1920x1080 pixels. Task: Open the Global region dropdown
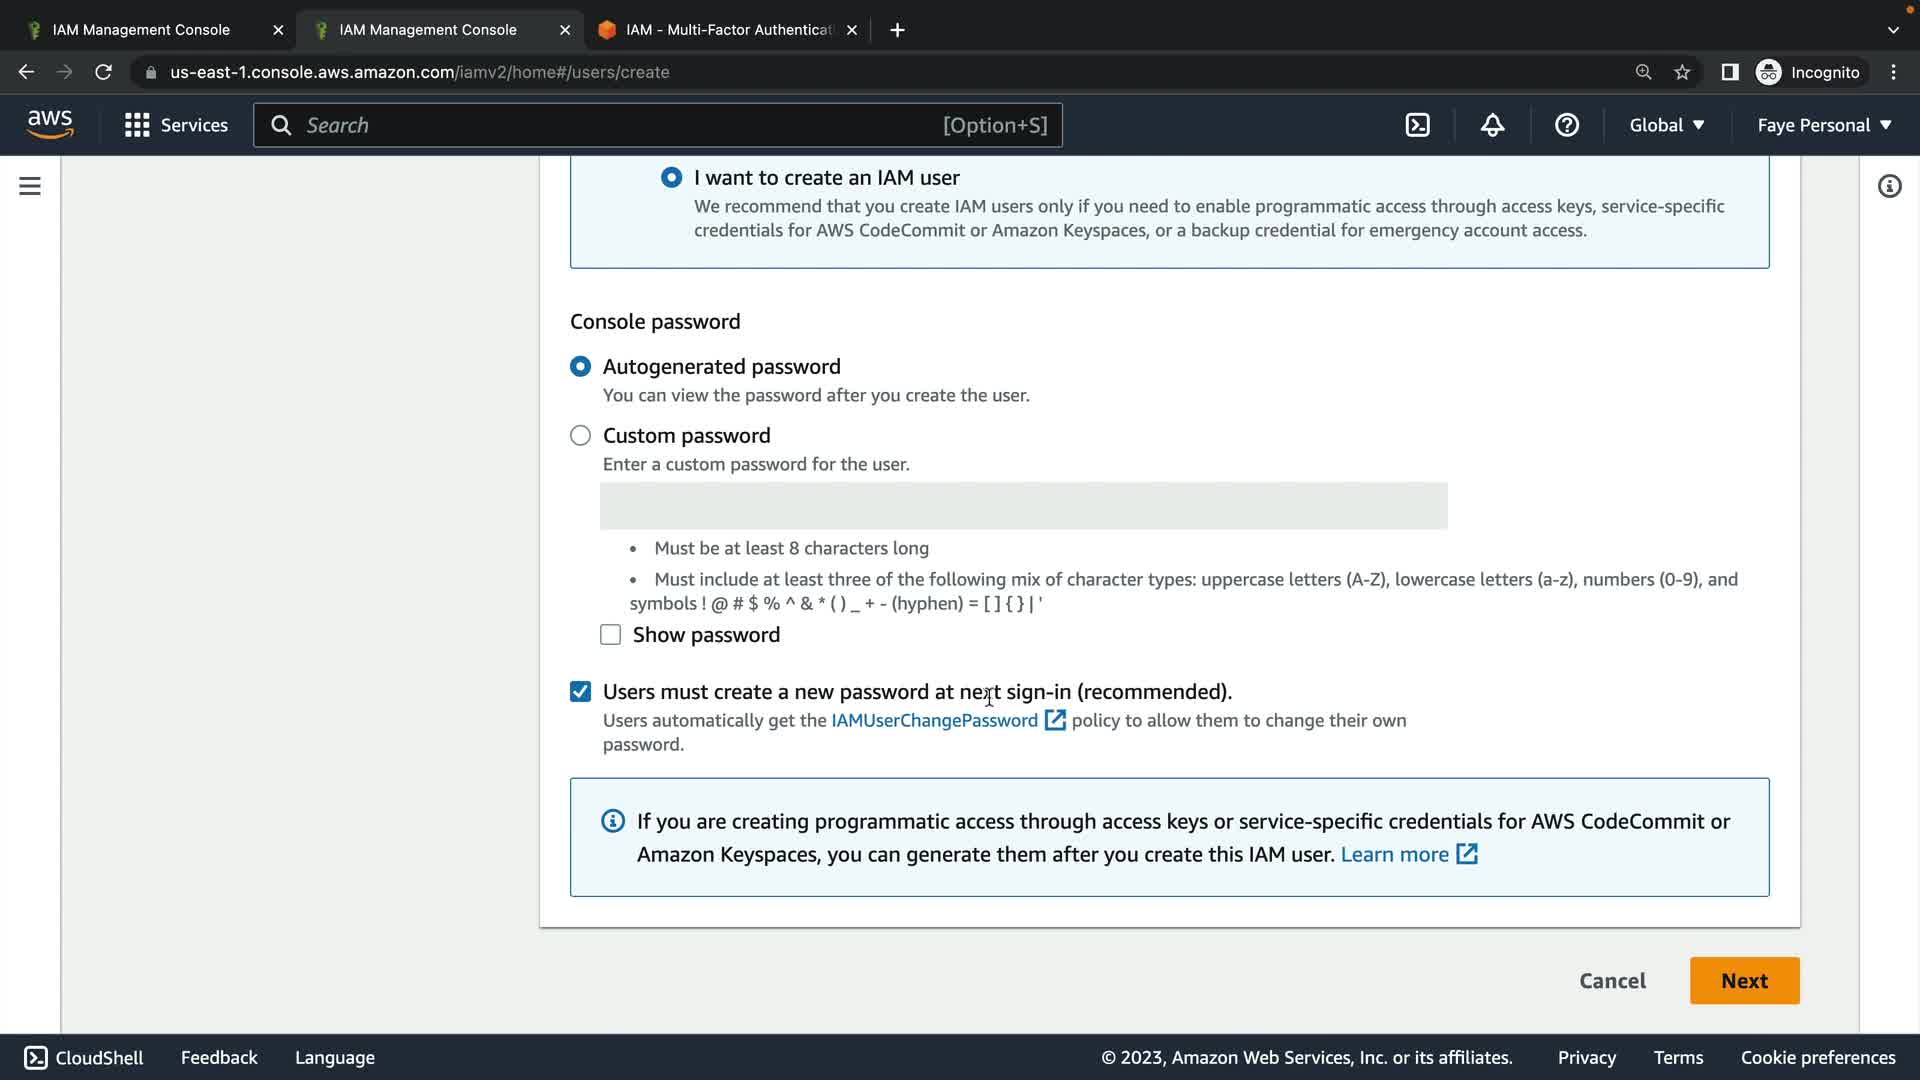coord(1666,125)
